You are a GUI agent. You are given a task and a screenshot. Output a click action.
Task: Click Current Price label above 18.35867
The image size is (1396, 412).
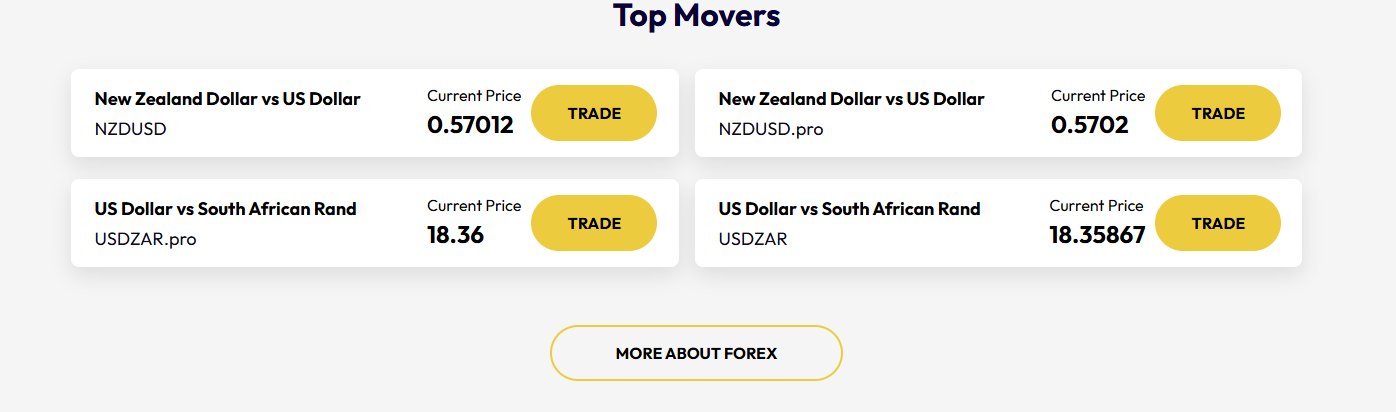pos(1096,206)
